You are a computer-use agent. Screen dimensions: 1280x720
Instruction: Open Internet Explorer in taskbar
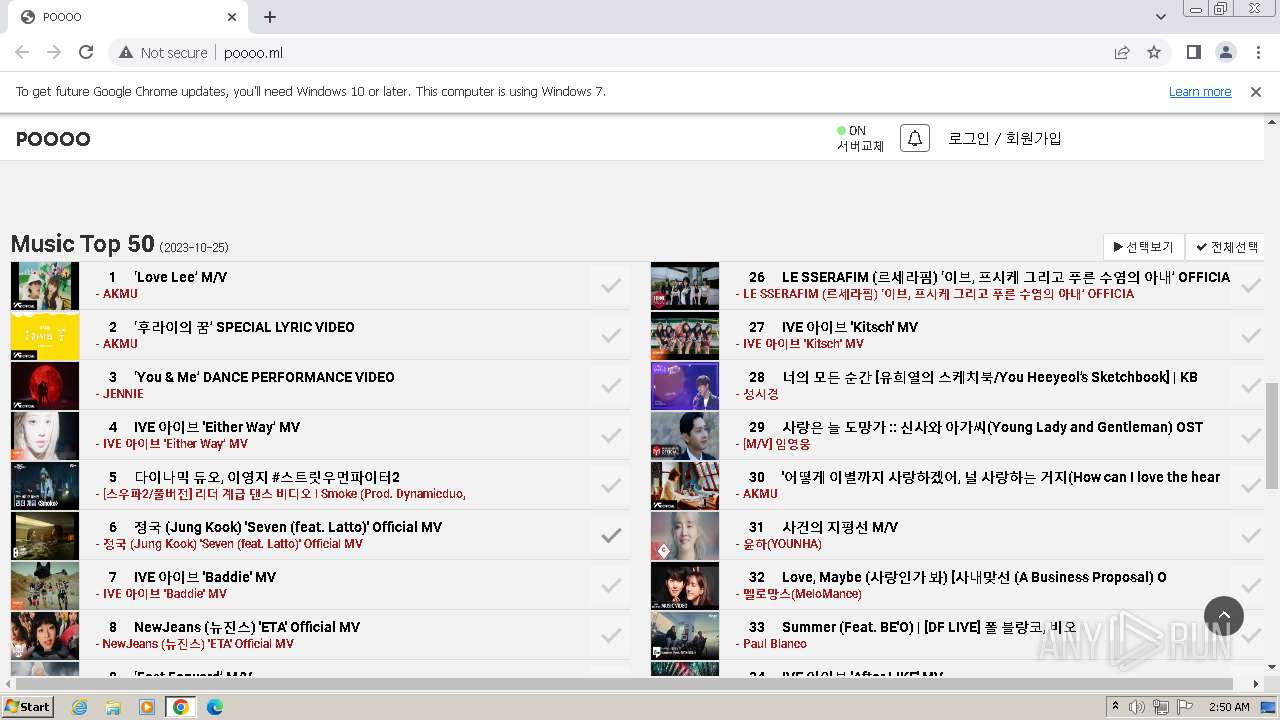(79, 707)
